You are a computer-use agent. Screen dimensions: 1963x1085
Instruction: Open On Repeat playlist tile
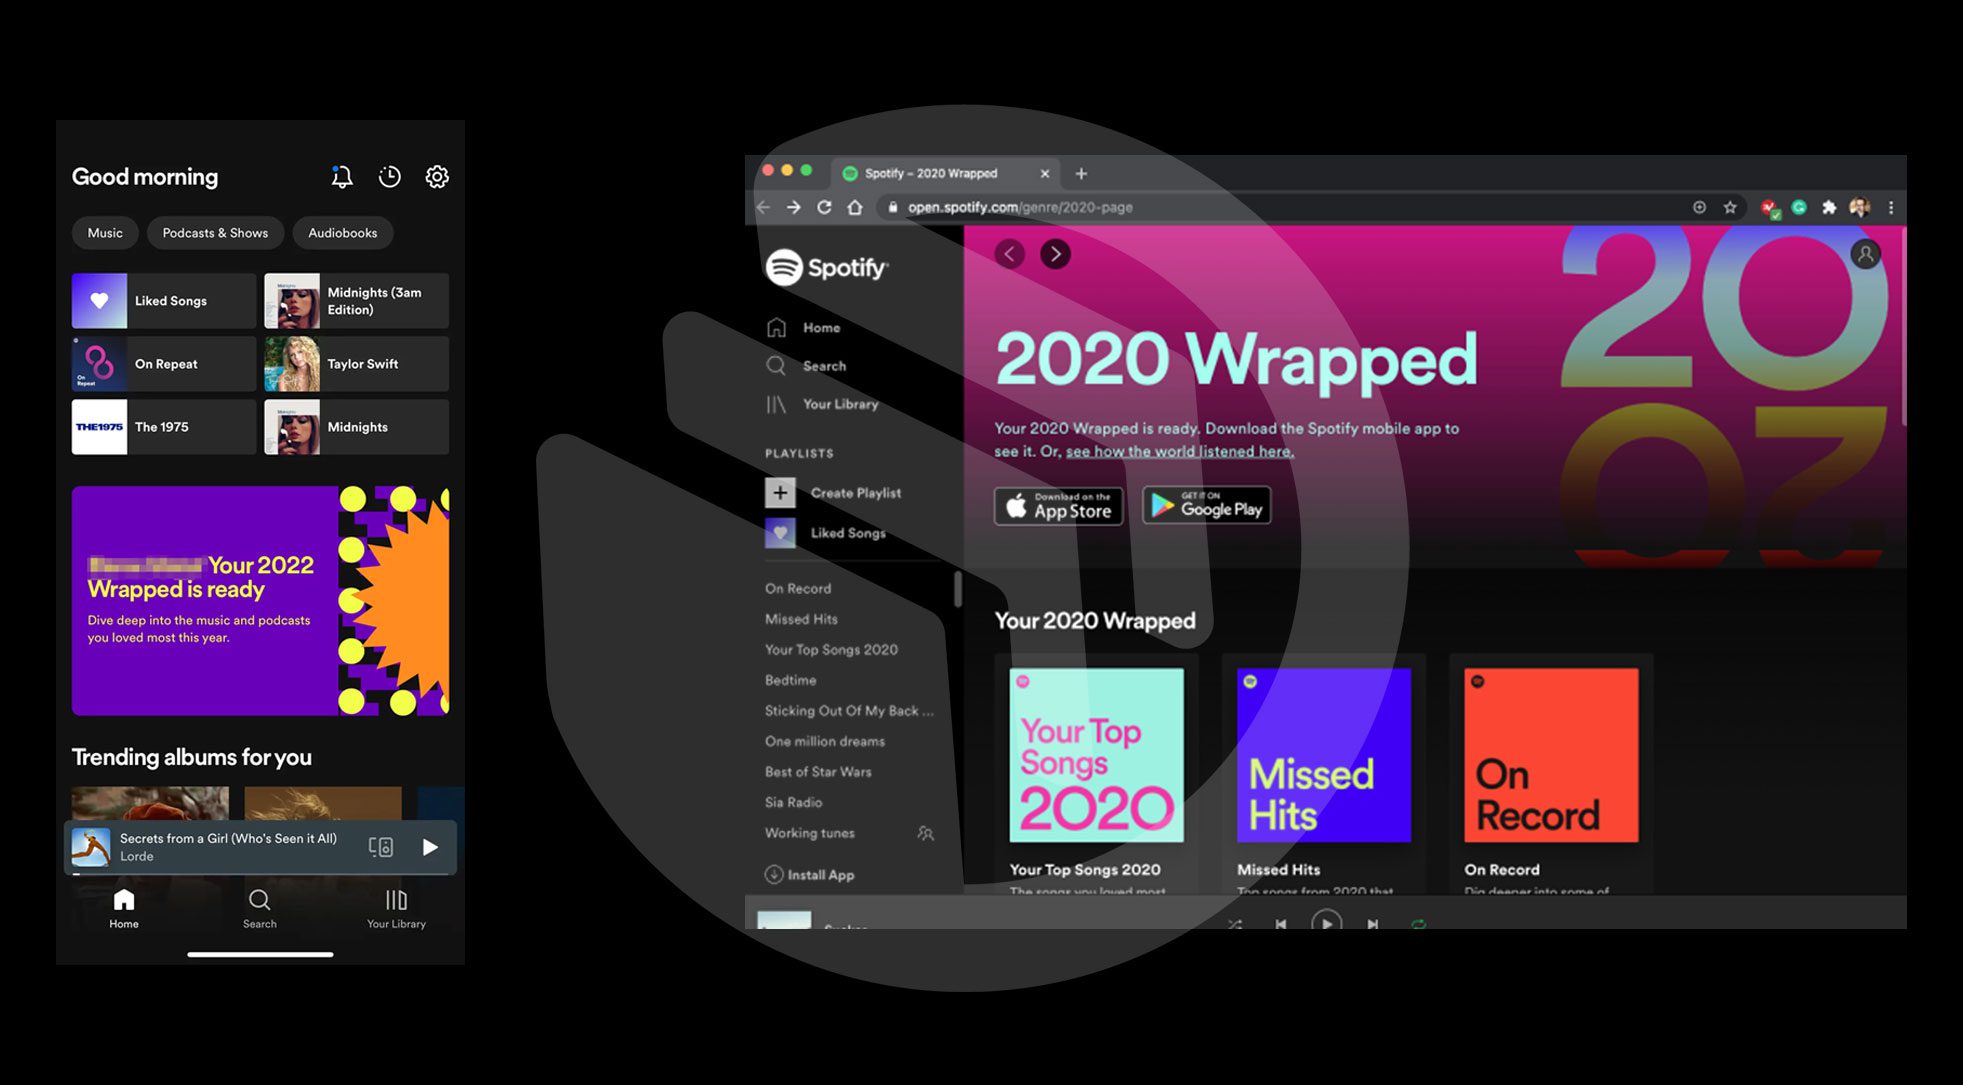[164, 364]
